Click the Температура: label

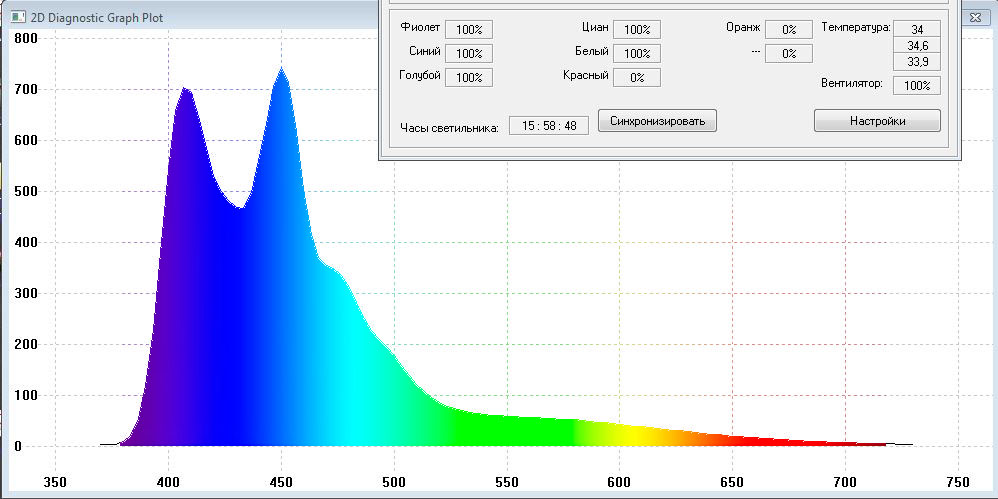tap(855, 27)
